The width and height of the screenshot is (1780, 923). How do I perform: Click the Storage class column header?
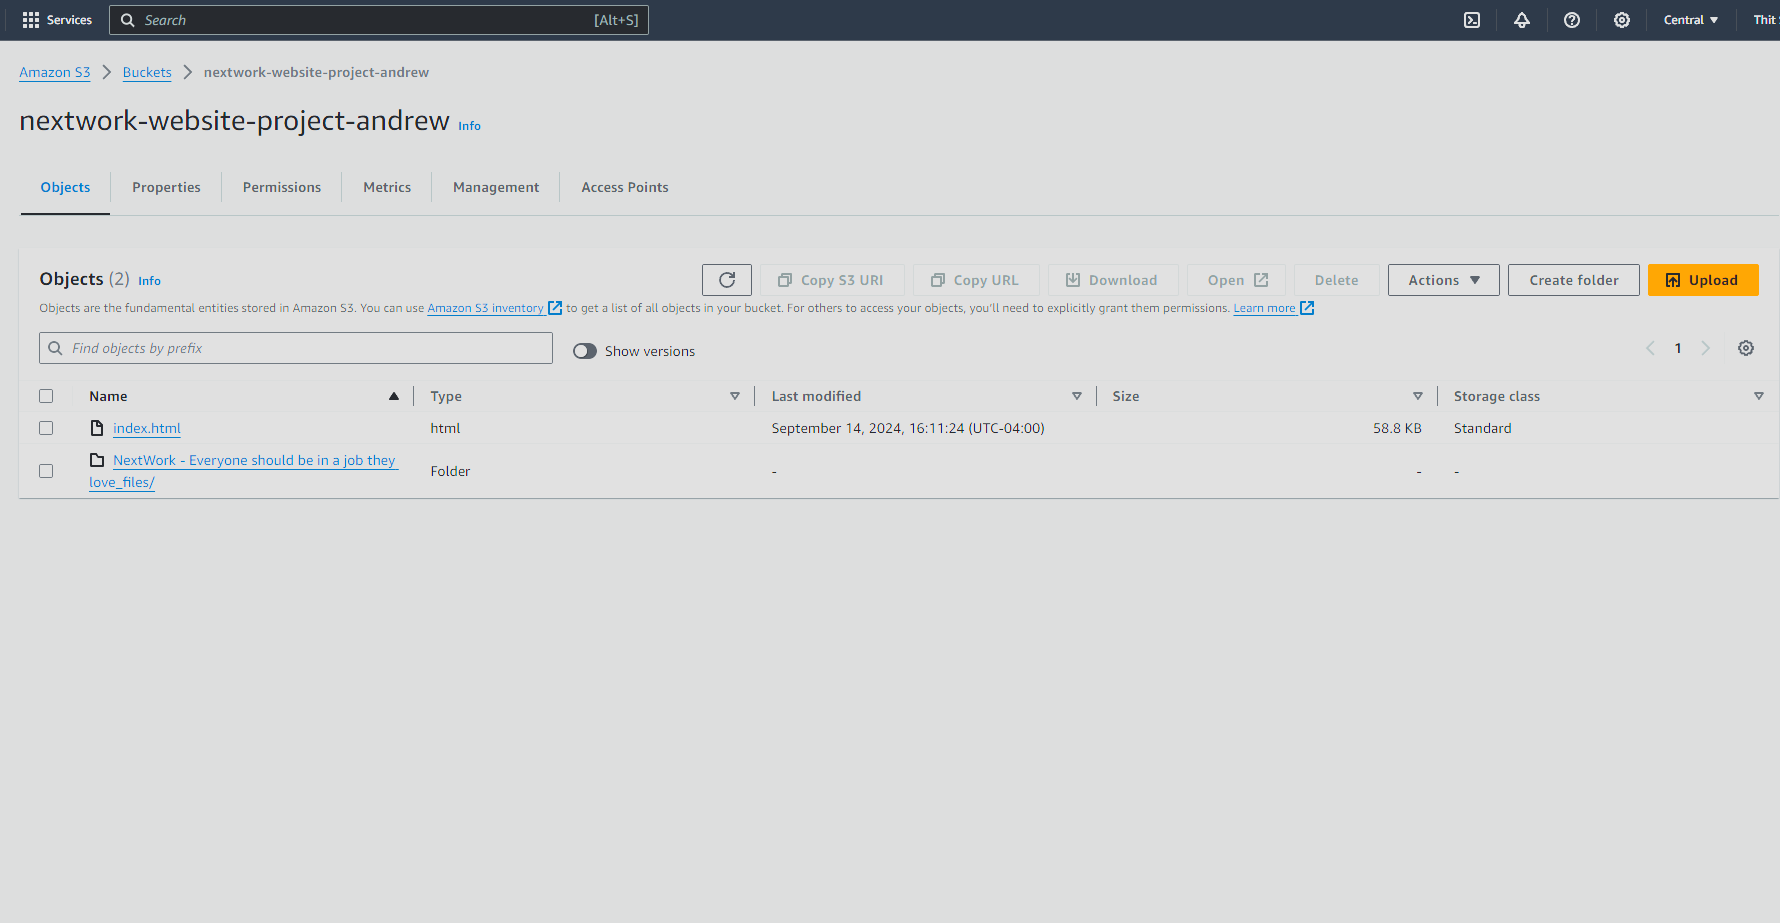click(x=1497, y=396)
